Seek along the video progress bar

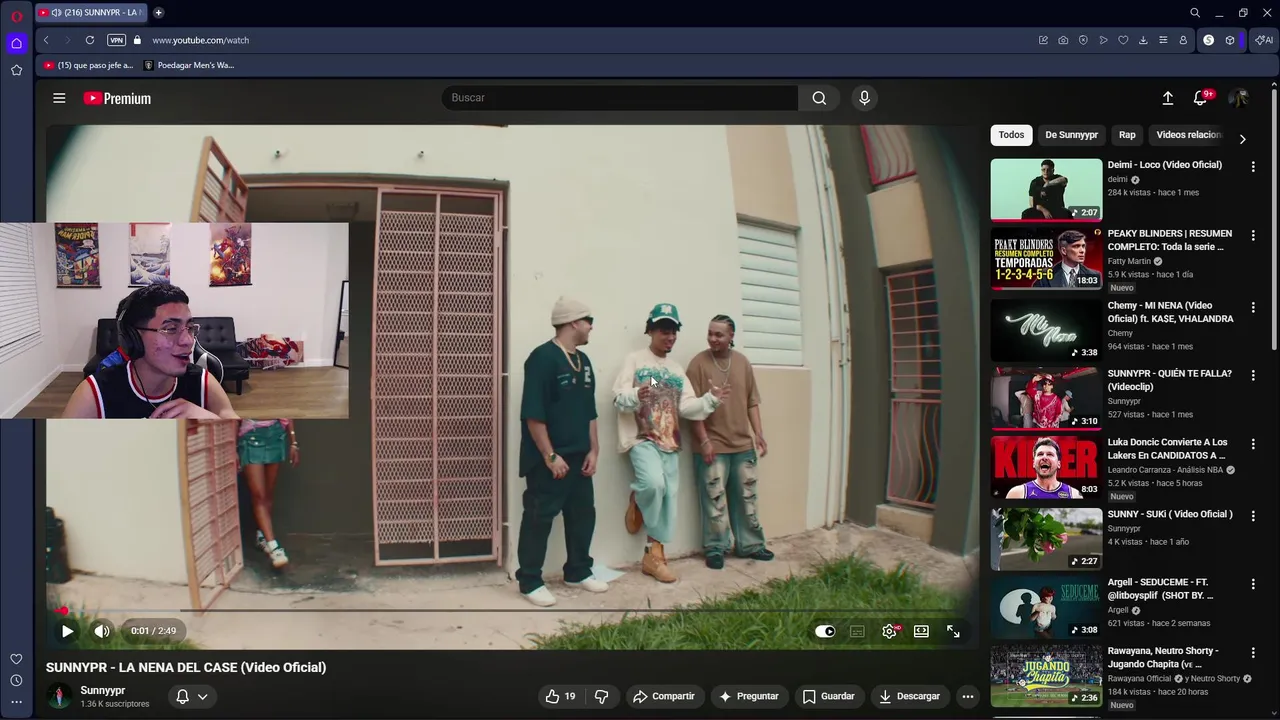pos(511,610)
